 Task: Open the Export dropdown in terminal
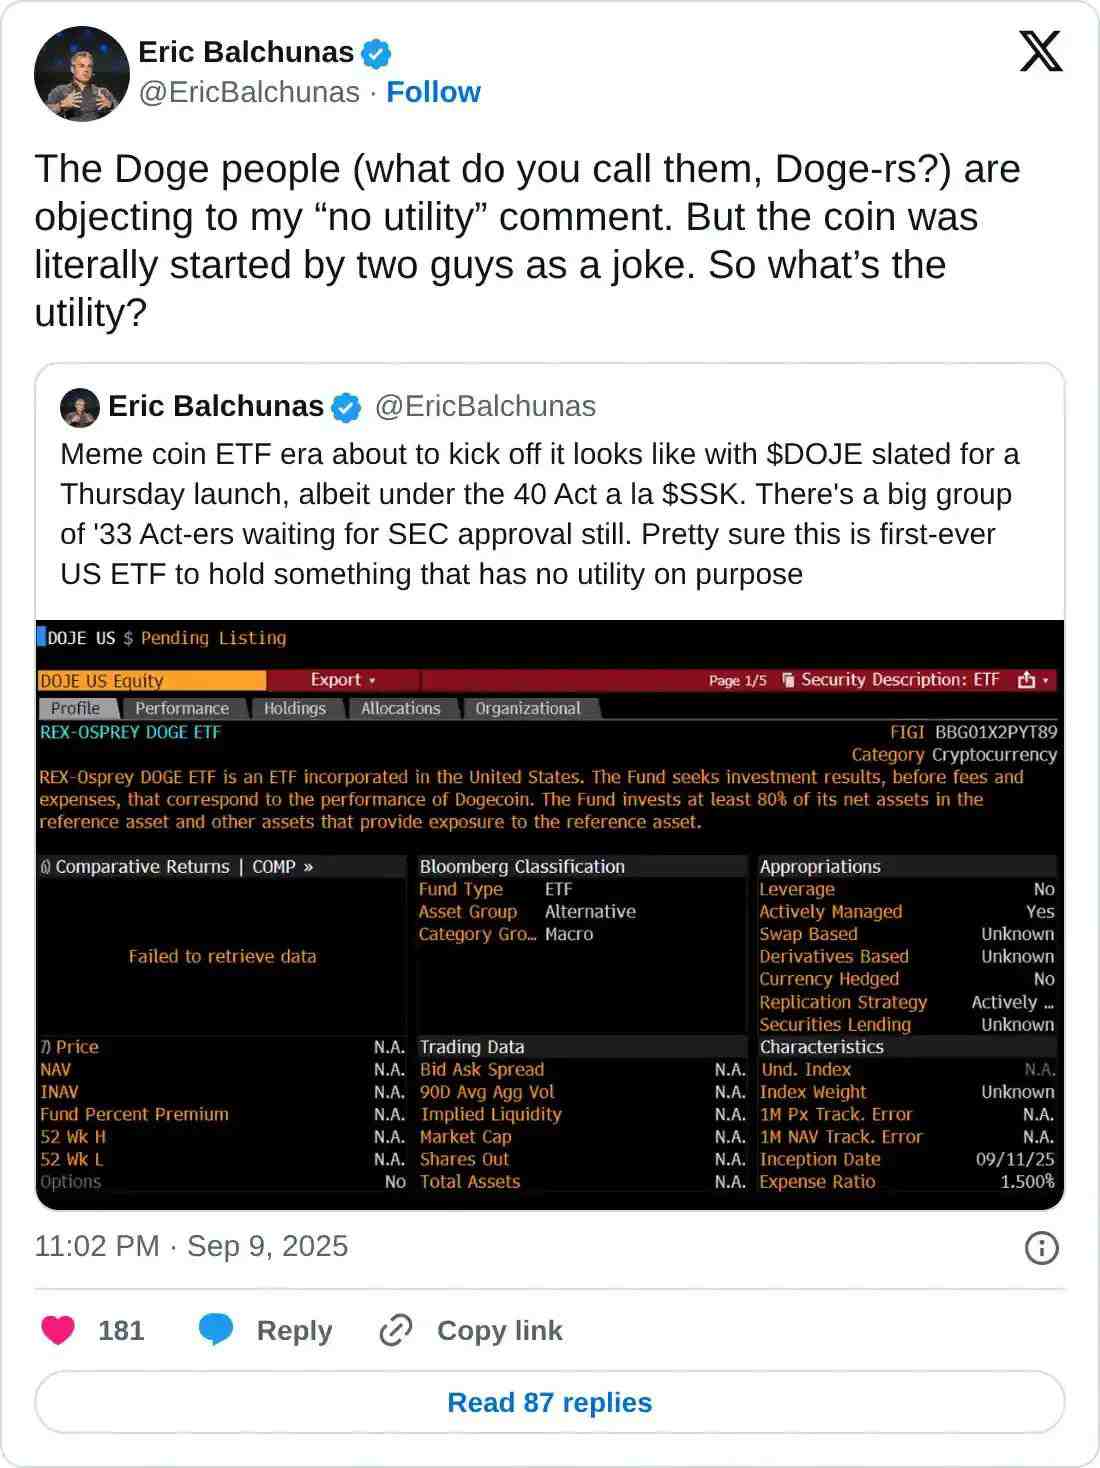pos(343,680)
